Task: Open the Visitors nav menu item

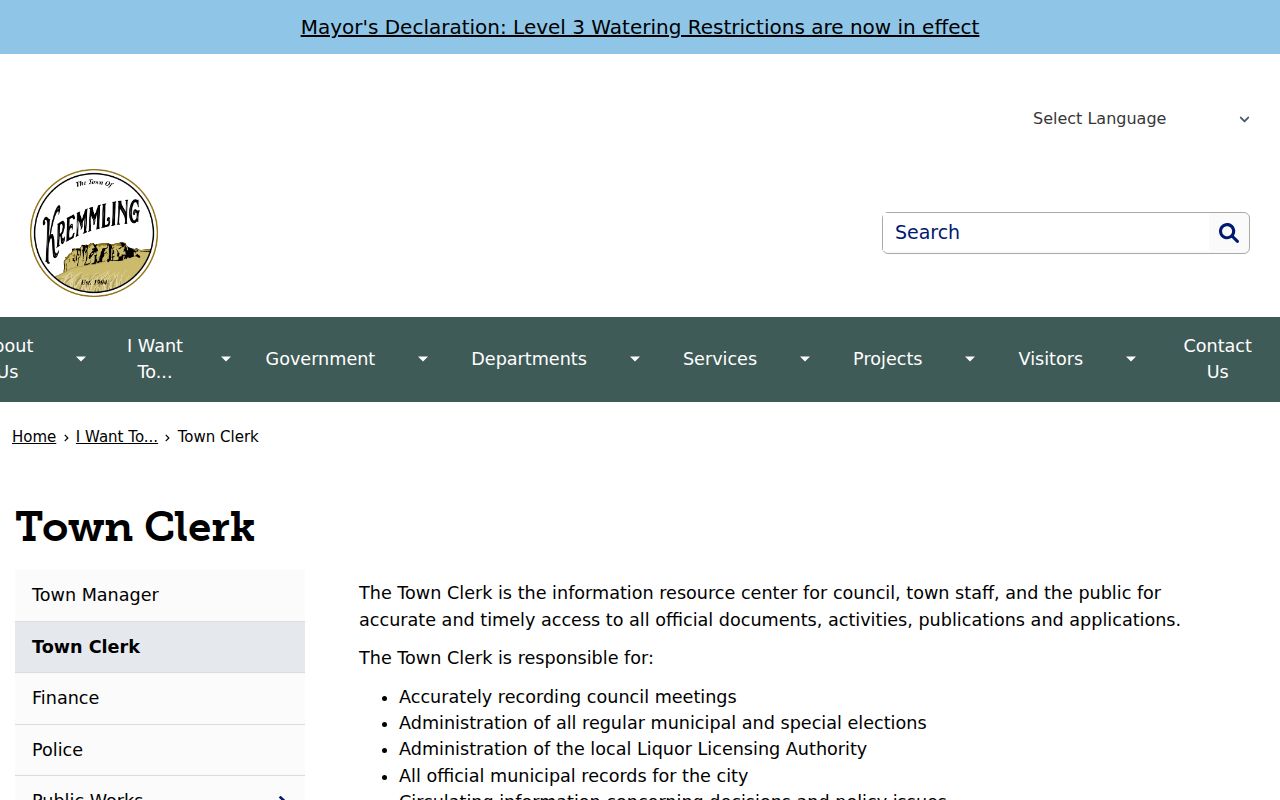Action: click(1050, 359)
